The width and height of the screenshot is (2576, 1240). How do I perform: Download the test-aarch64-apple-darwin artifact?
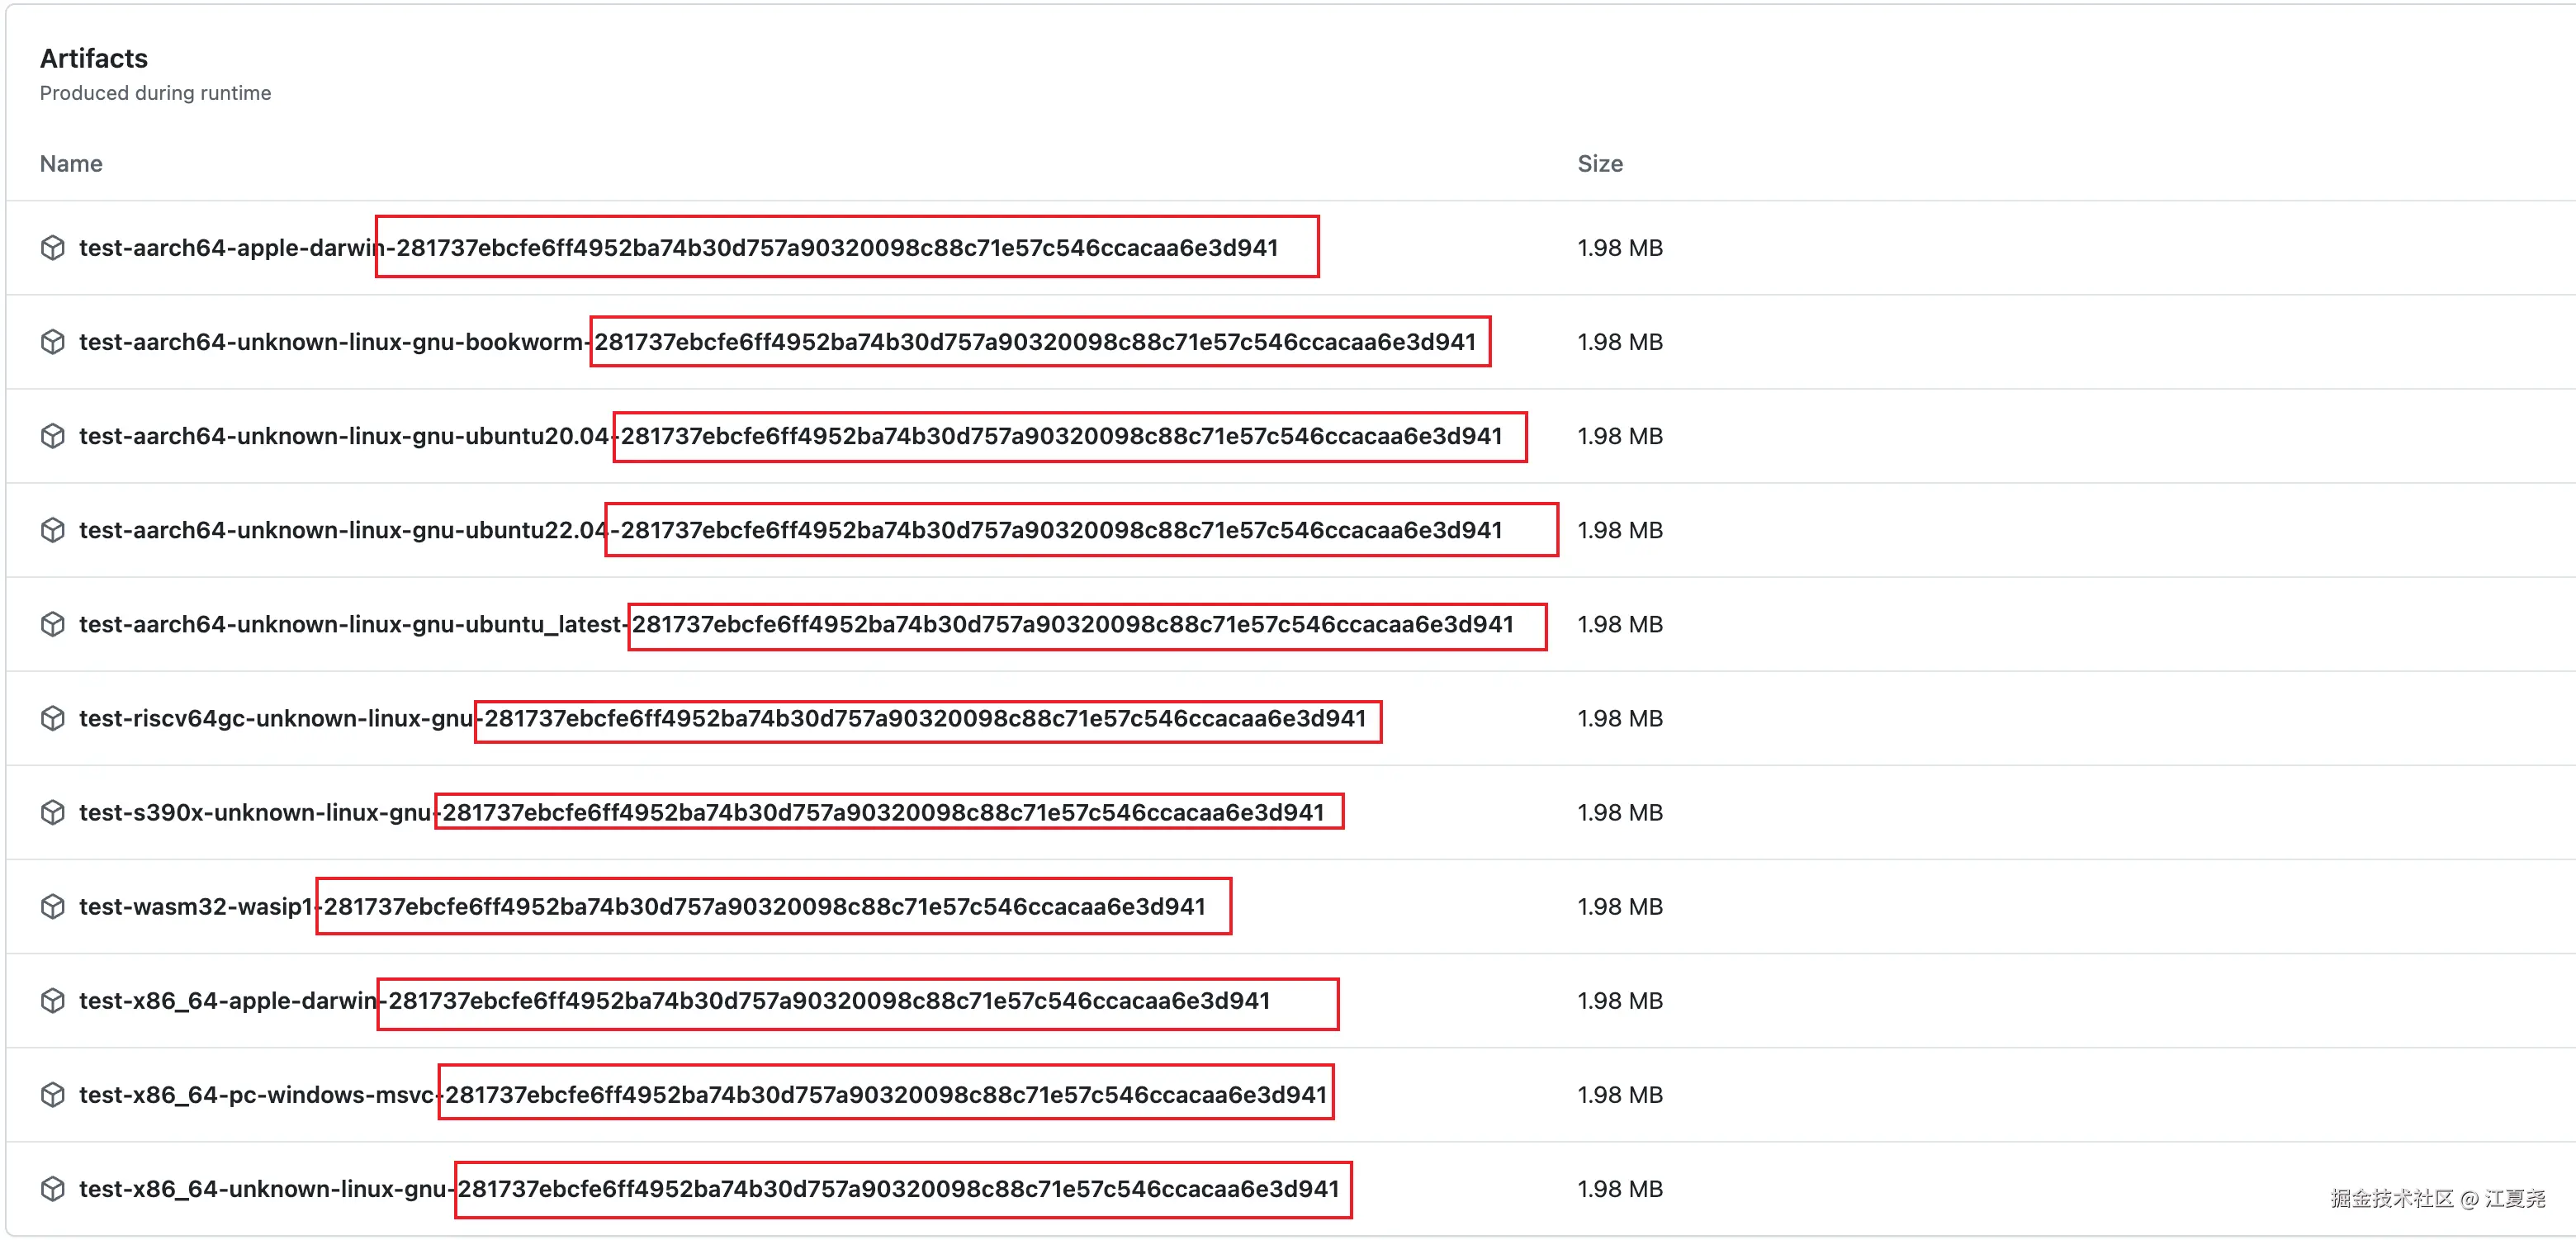[x=678, y=247]
